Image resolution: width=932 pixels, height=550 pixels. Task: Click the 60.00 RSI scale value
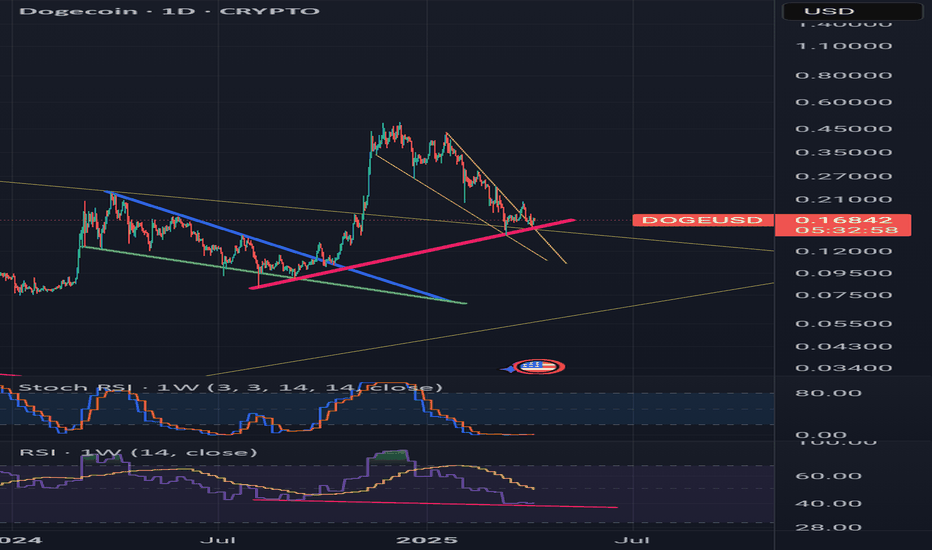[x=829, y=476]
